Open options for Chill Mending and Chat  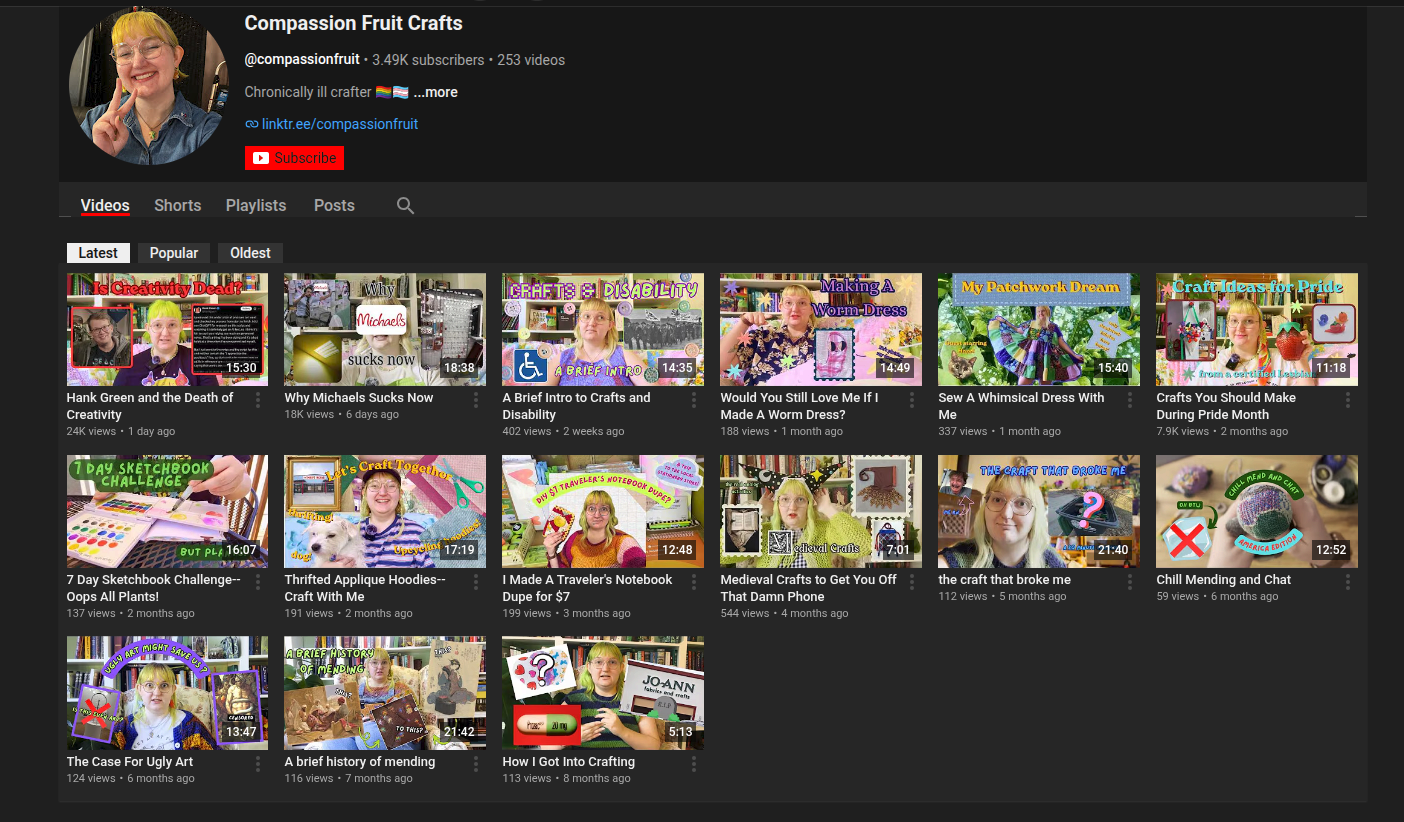click(1348, 582)
